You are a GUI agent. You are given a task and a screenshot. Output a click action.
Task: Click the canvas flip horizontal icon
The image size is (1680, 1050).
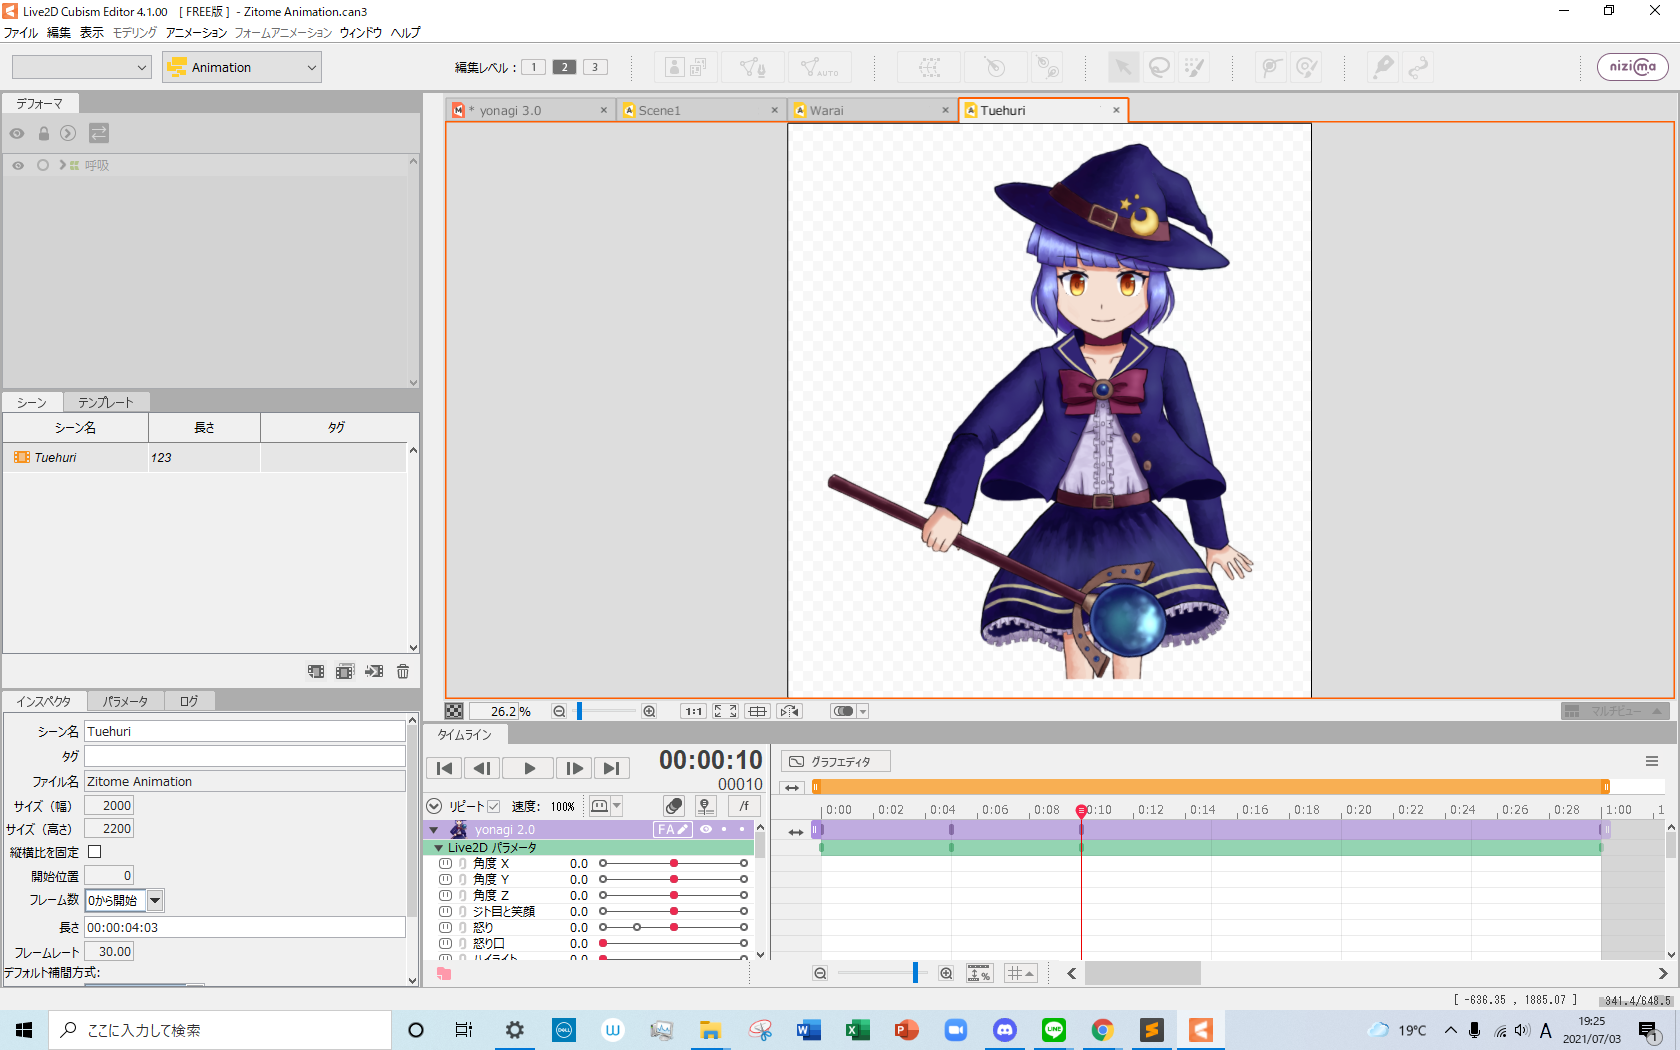[790, 711]
